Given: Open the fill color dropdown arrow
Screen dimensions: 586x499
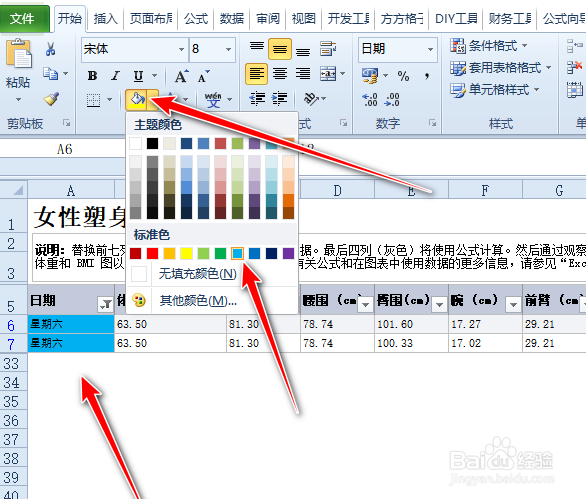Looking at the screenshot, I should pyautogui.click(x=152, y=100).
